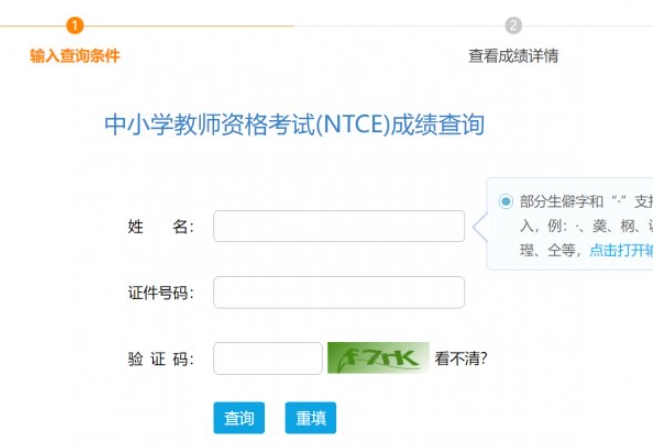Click the orange completed progress line
The image size is (658, 448).
click(147, 26)
